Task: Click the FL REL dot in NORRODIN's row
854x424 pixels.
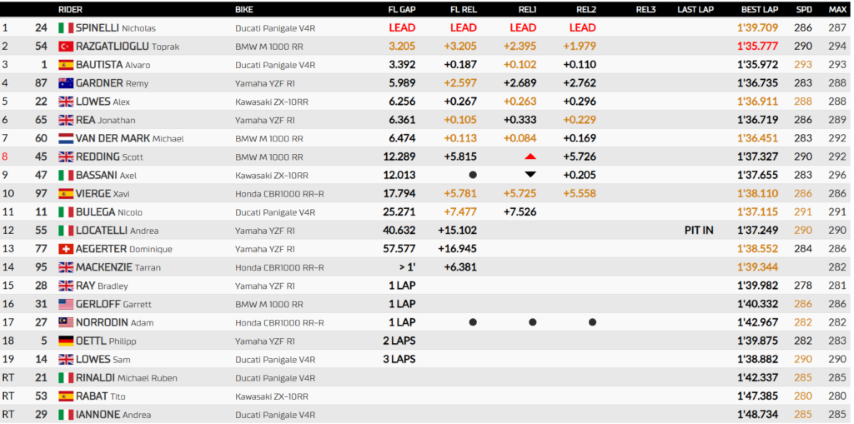Action: (x=473, y=323)
